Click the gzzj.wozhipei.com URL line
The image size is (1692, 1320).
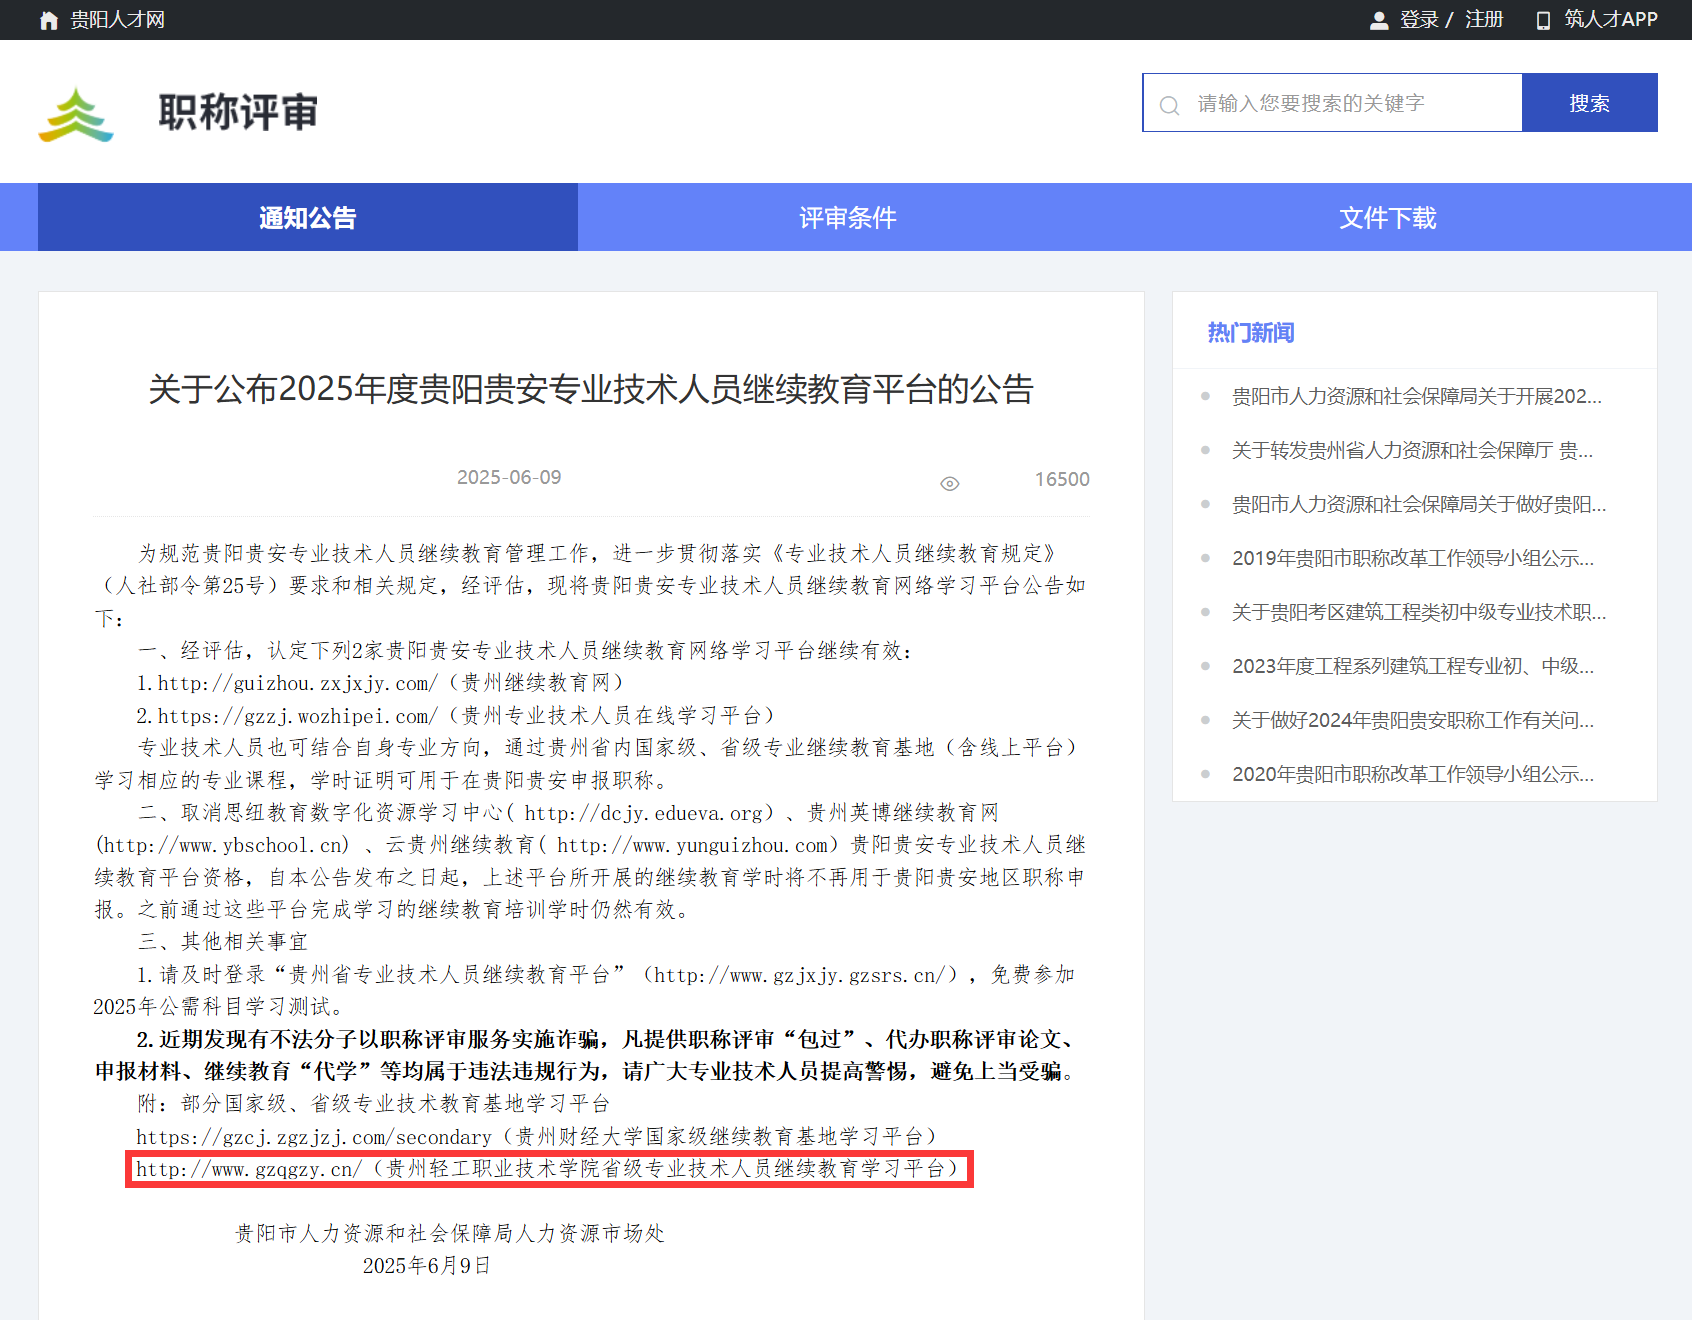(456, 716)
